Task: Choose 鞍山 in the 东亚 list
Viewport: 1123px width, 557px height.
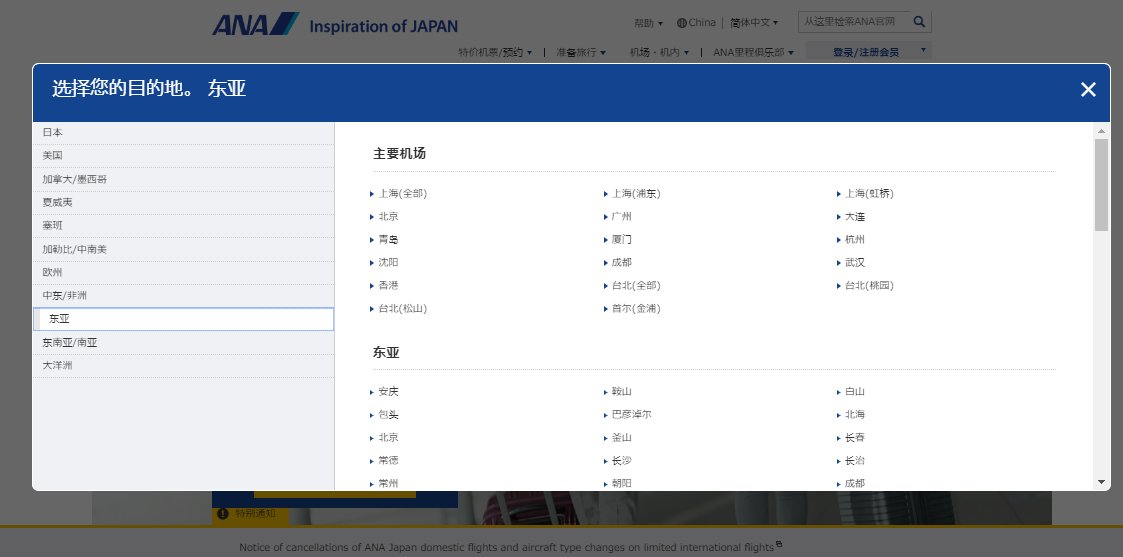Action: tap(622, 392)
